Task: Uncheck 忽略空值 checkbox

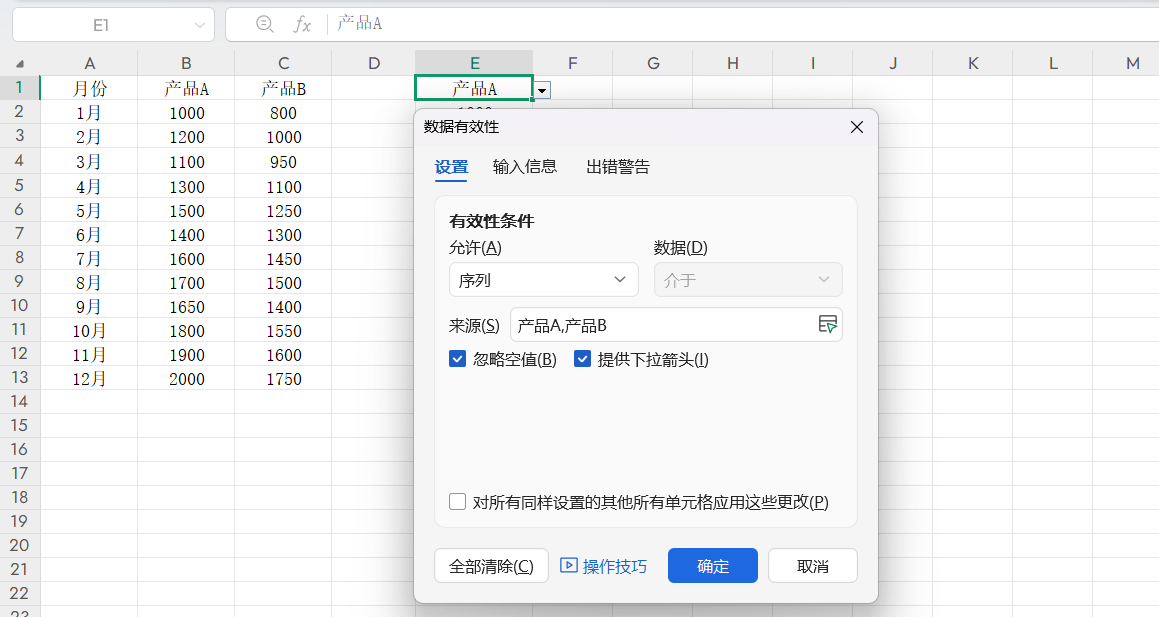Action: 458,358
